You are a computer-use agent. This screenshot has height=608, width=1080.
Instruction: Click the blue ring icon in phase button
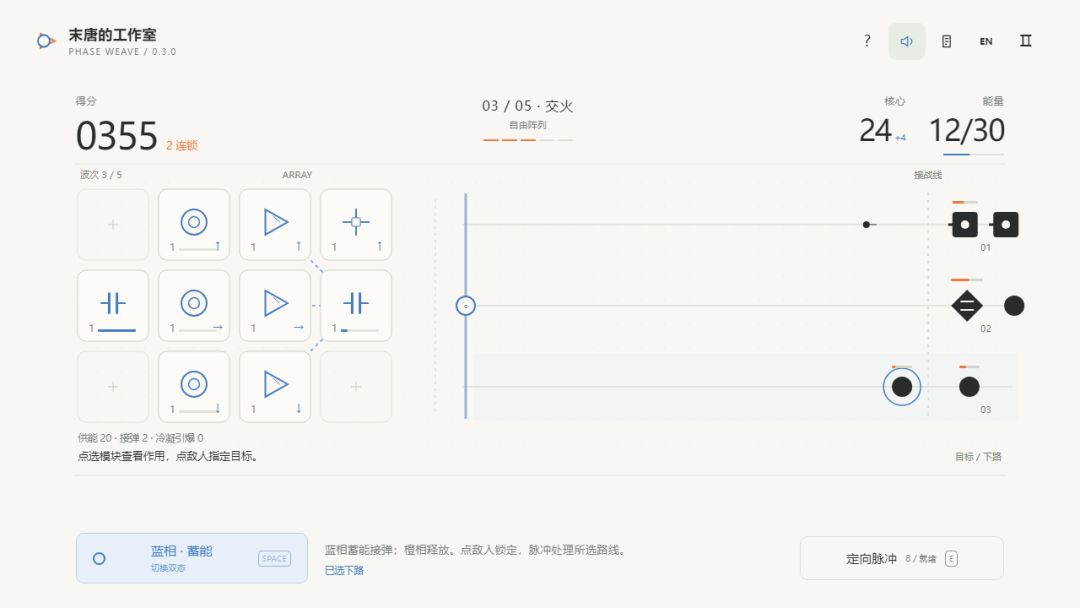click(x=99, y=558)
